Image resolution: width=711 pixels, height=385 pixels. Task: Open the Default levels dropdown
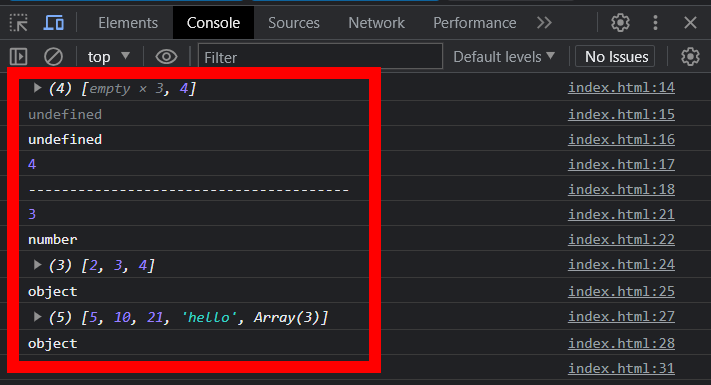[504, 57]
